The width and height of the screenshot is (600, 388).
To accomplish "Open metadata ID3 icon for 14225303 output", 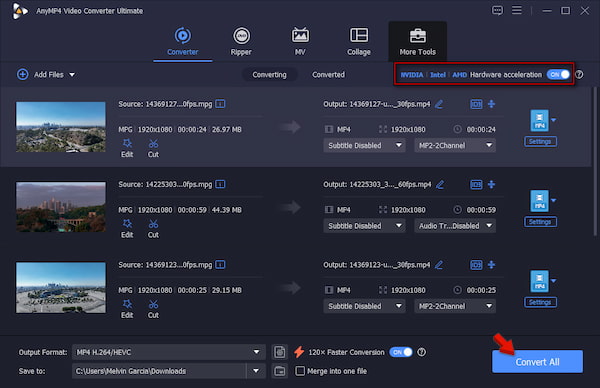I will (x=476, y=184).
